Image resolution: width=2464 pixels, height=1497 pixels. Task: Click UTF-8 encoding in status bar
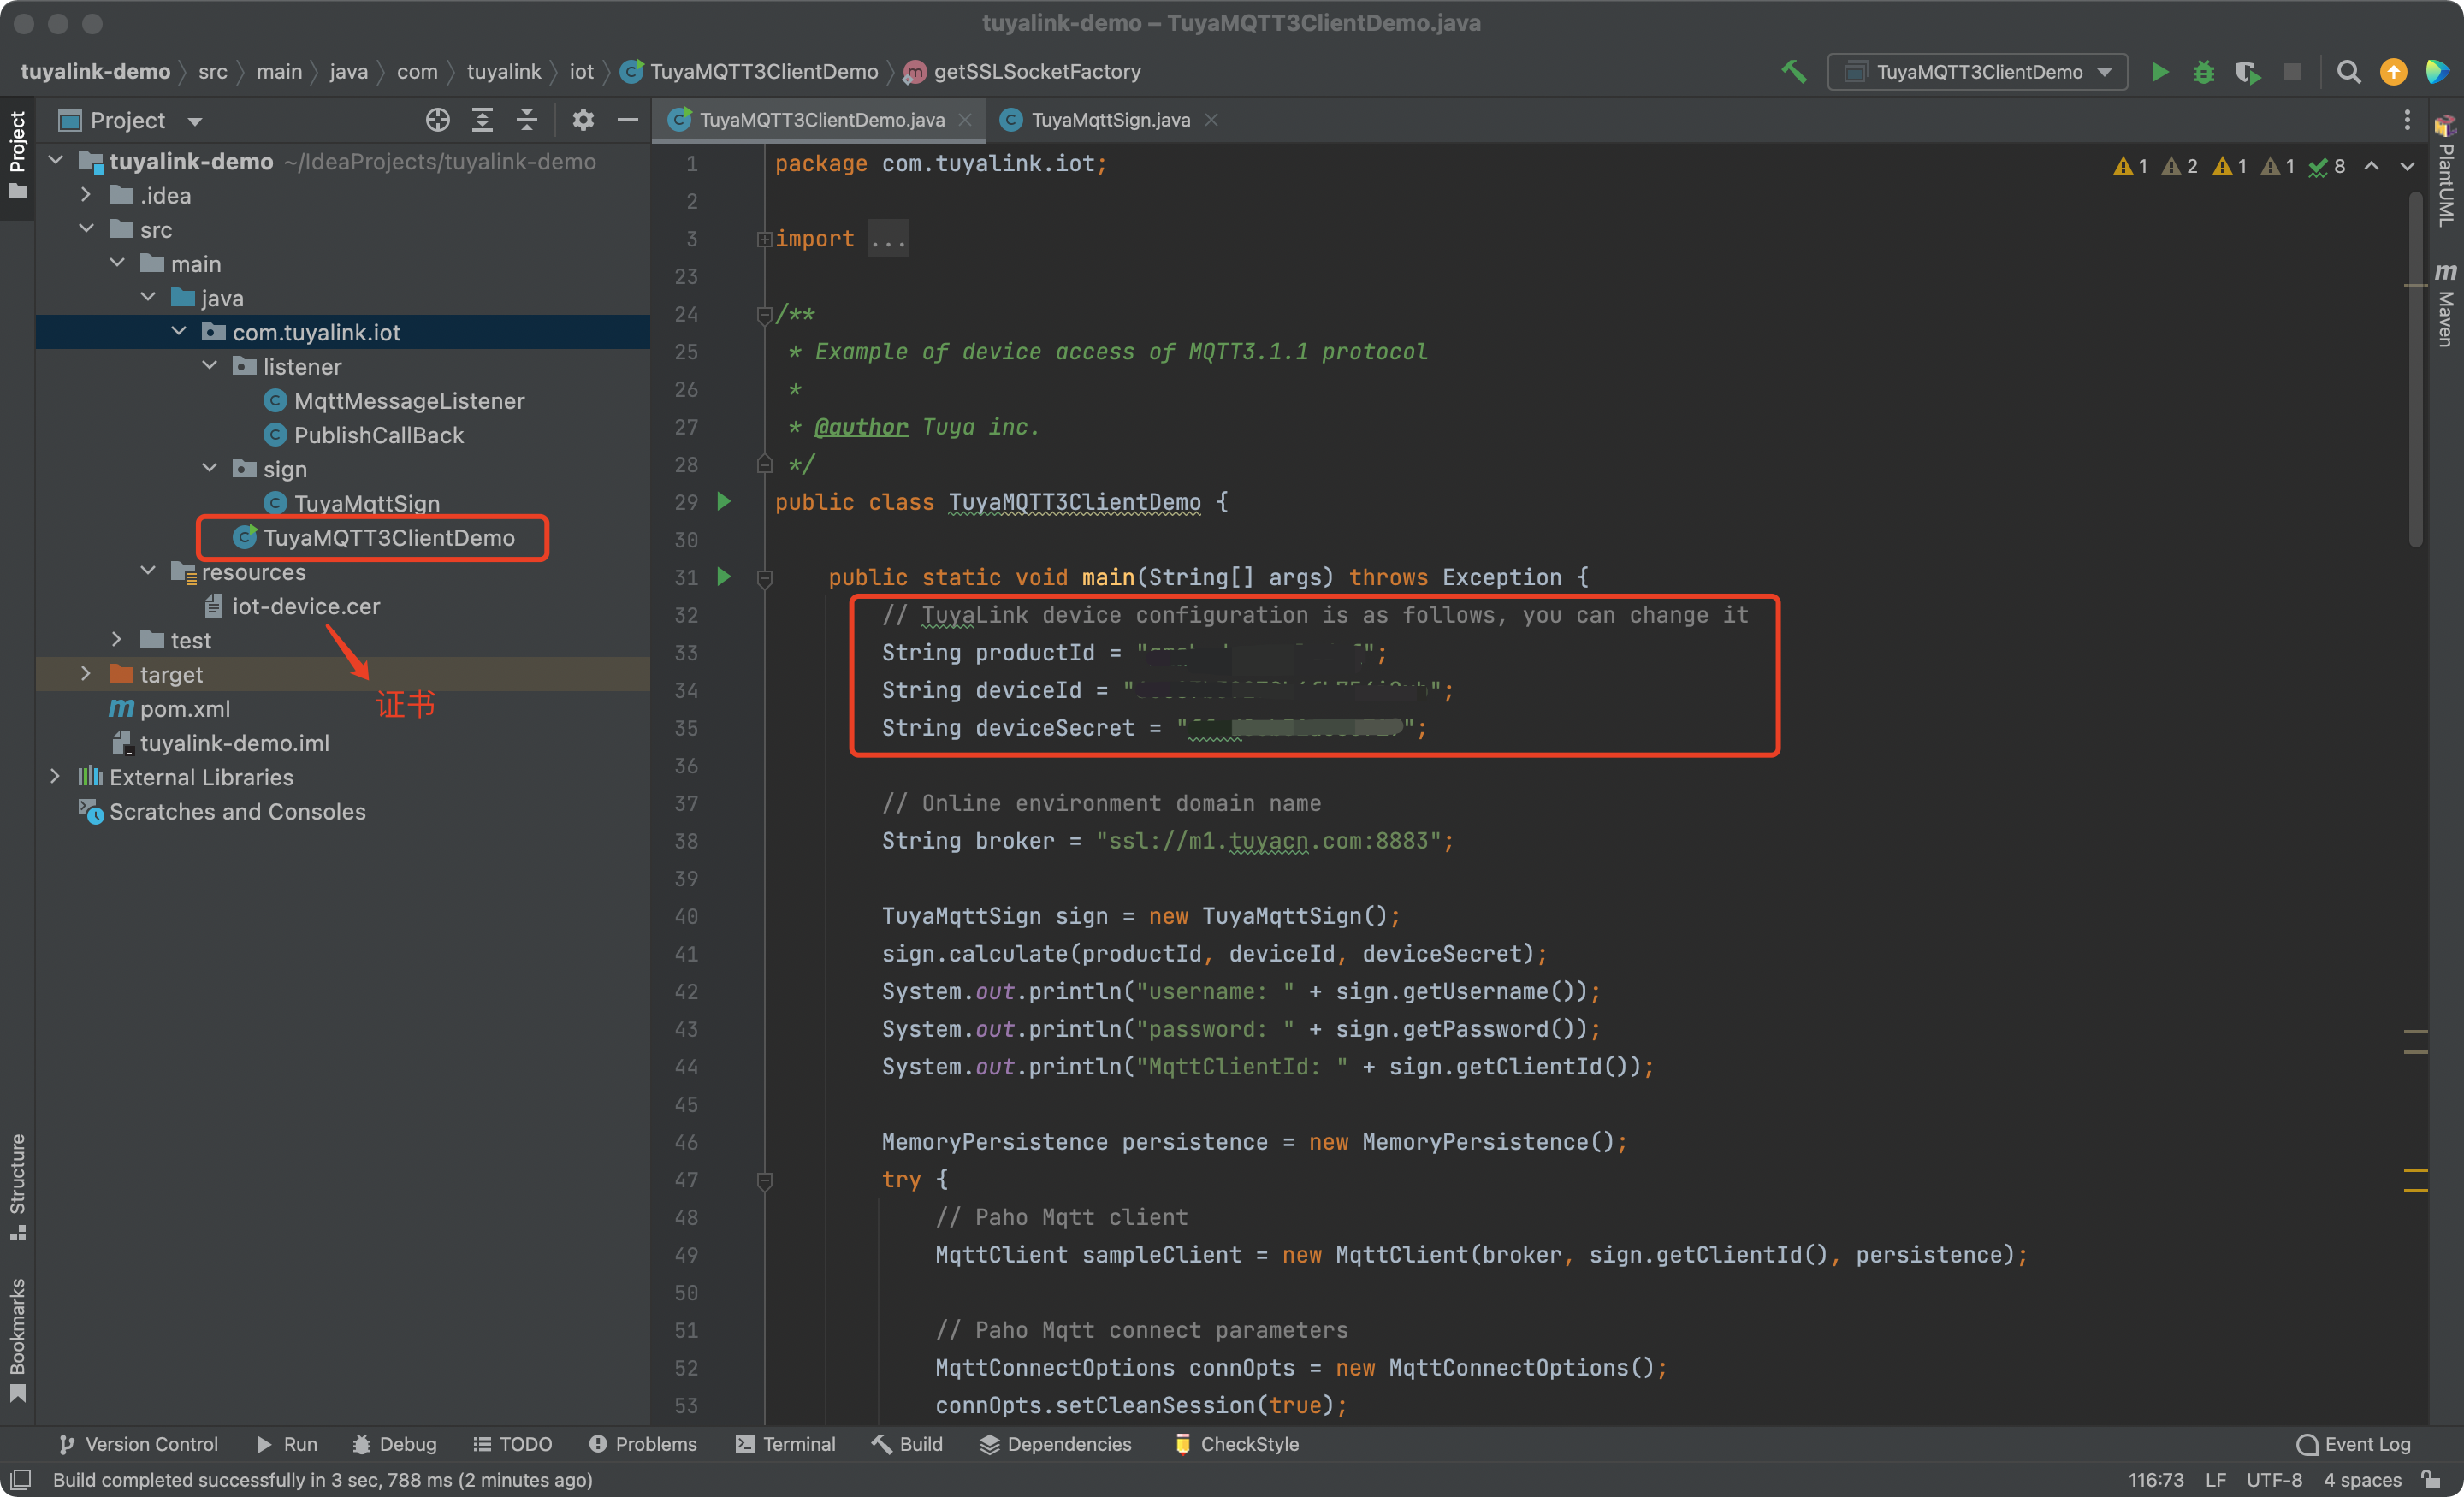[2273, 1480]
